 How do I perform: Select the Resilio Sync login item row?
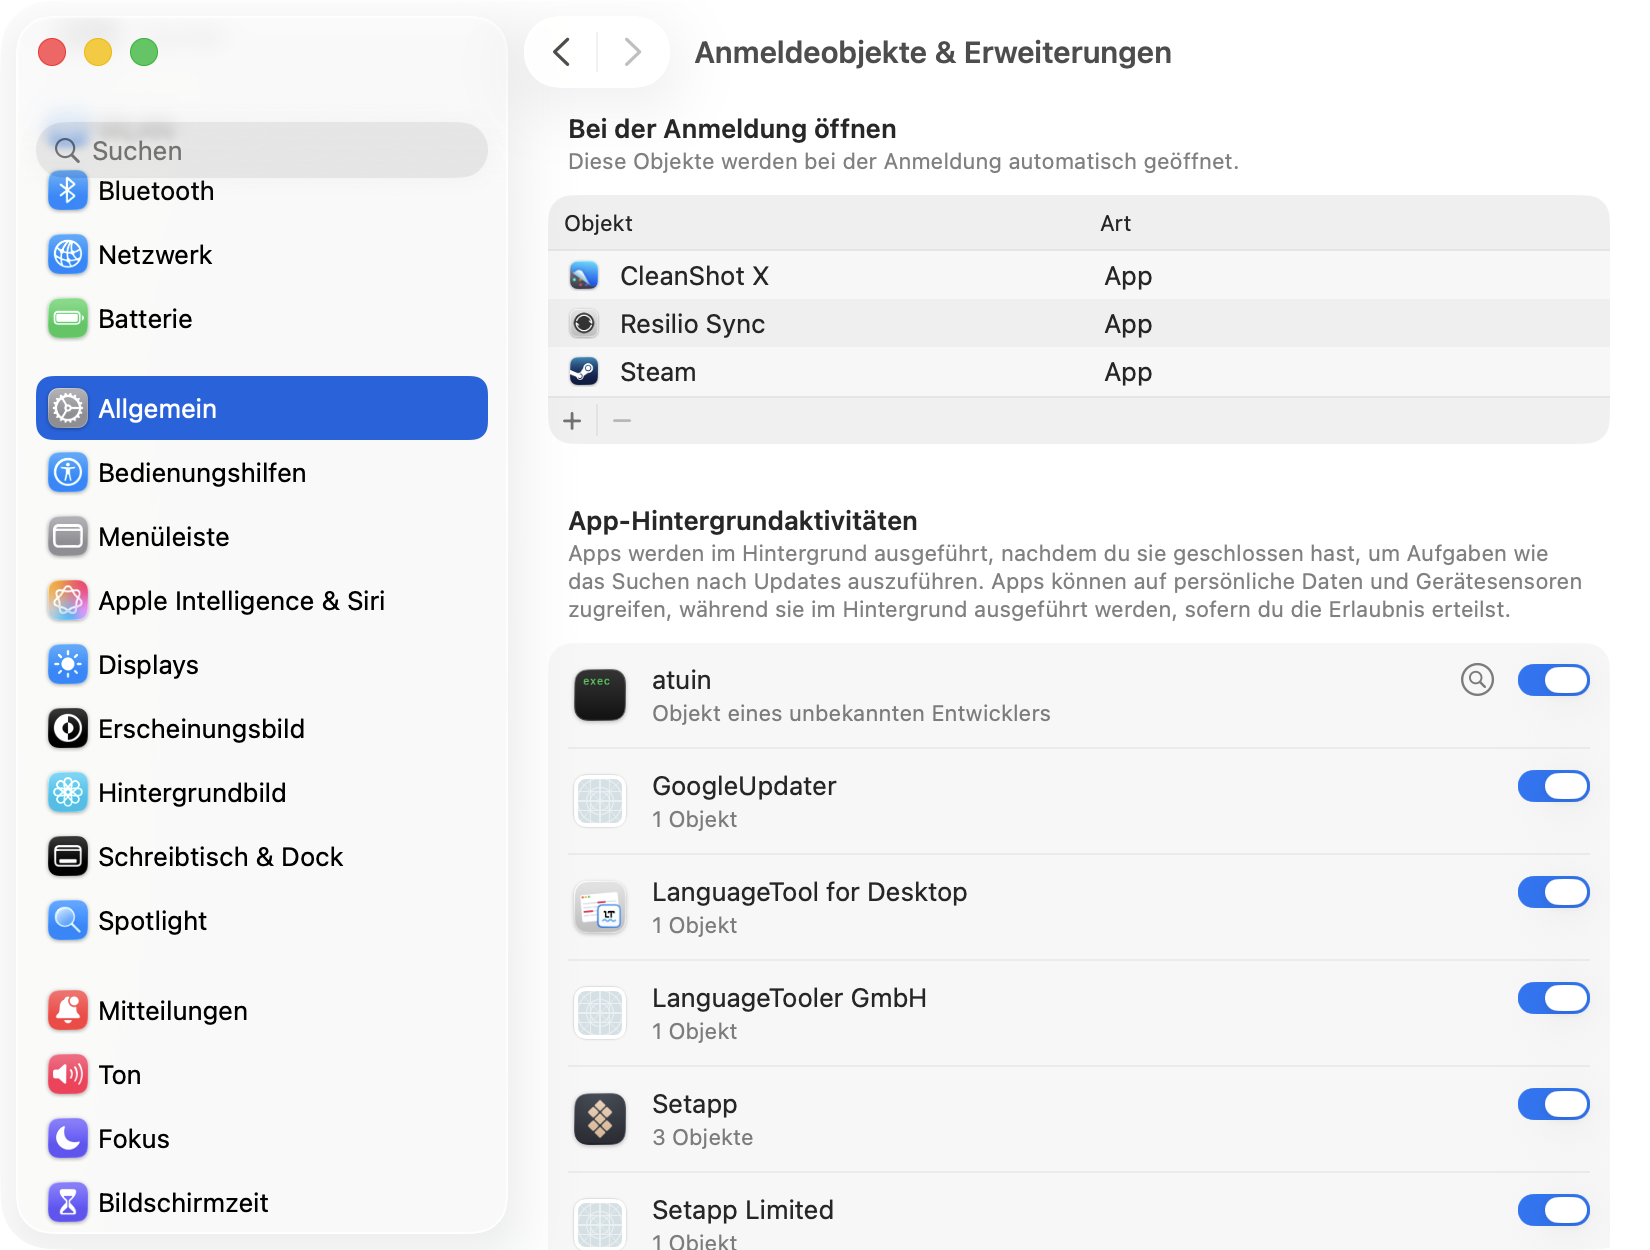click(900, 324)
